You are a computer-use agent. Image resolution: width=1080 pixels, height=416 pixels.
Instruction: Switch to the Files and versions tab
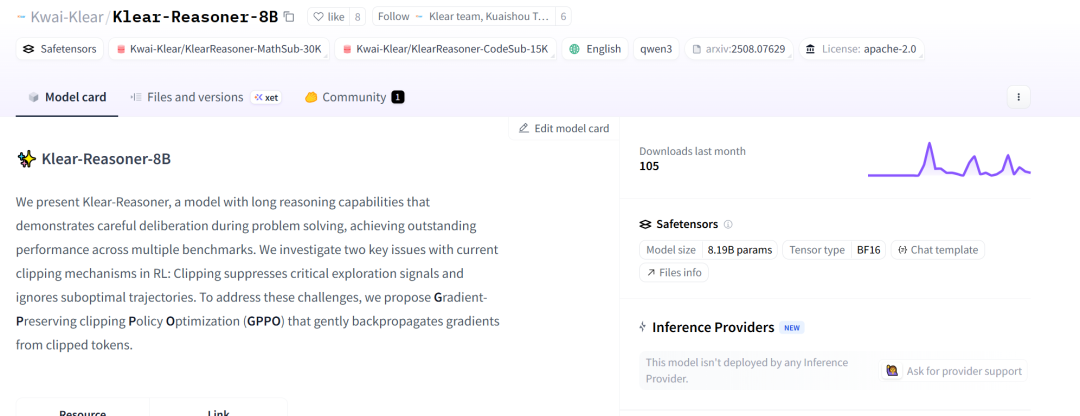click(x=205, y=97)
